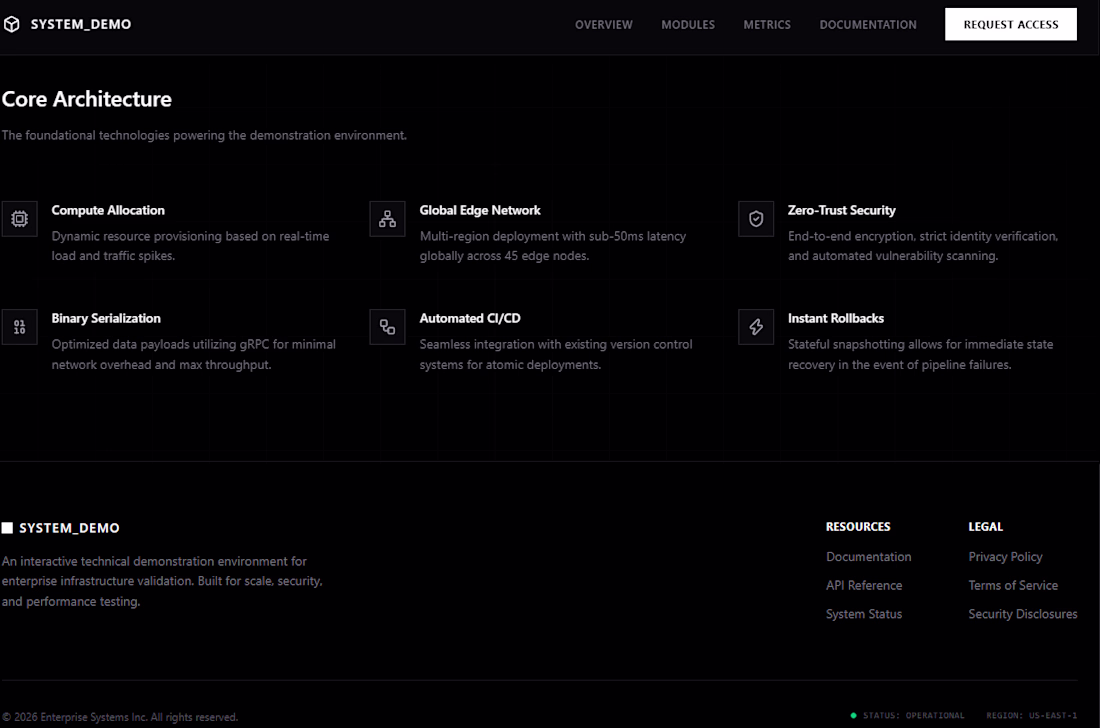
Task: Click the Global Edge Network title
Action: pos(480,210)
